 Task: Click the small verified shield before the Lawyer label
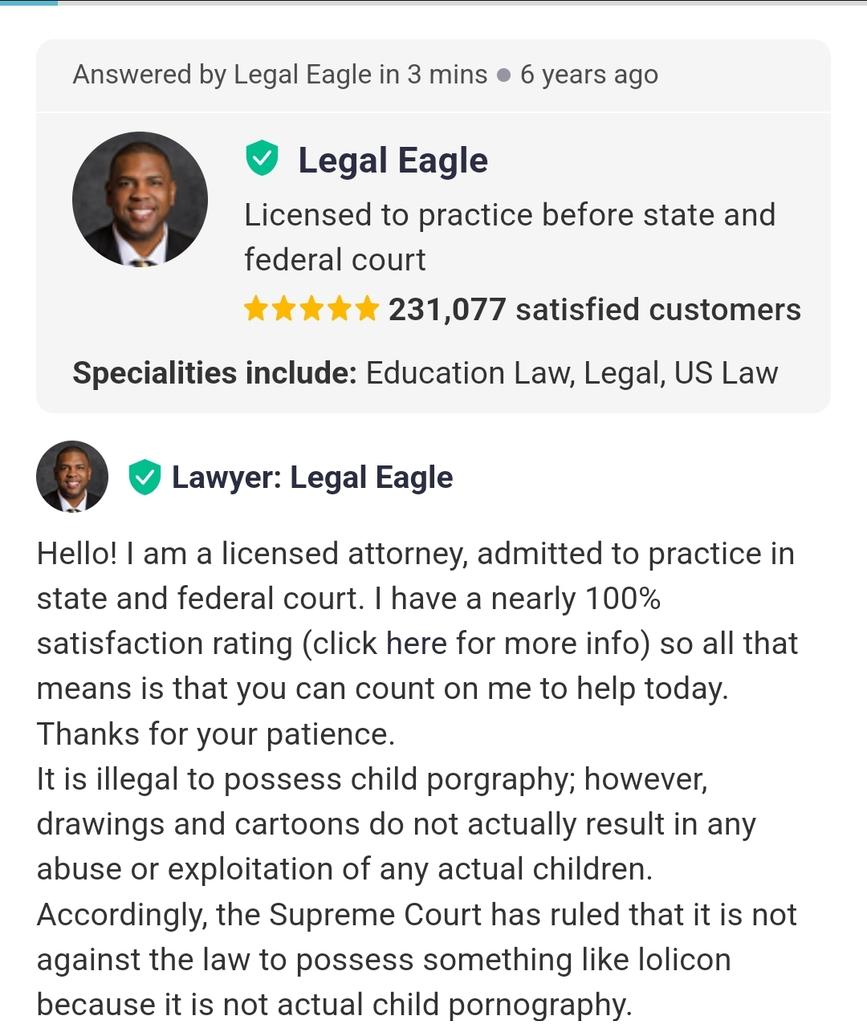(145, 478)
